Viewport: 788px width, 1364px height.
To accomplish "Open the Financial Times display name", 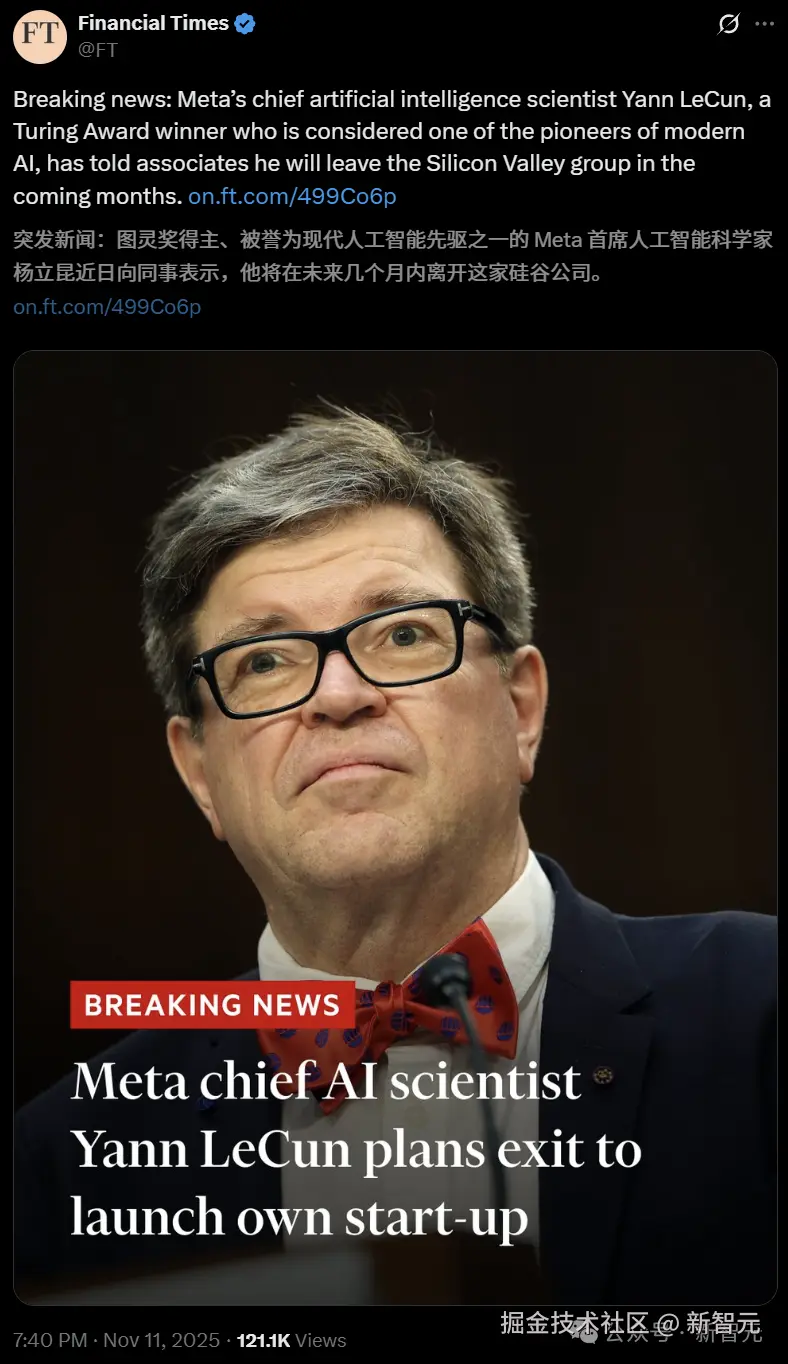I will 153,23.
